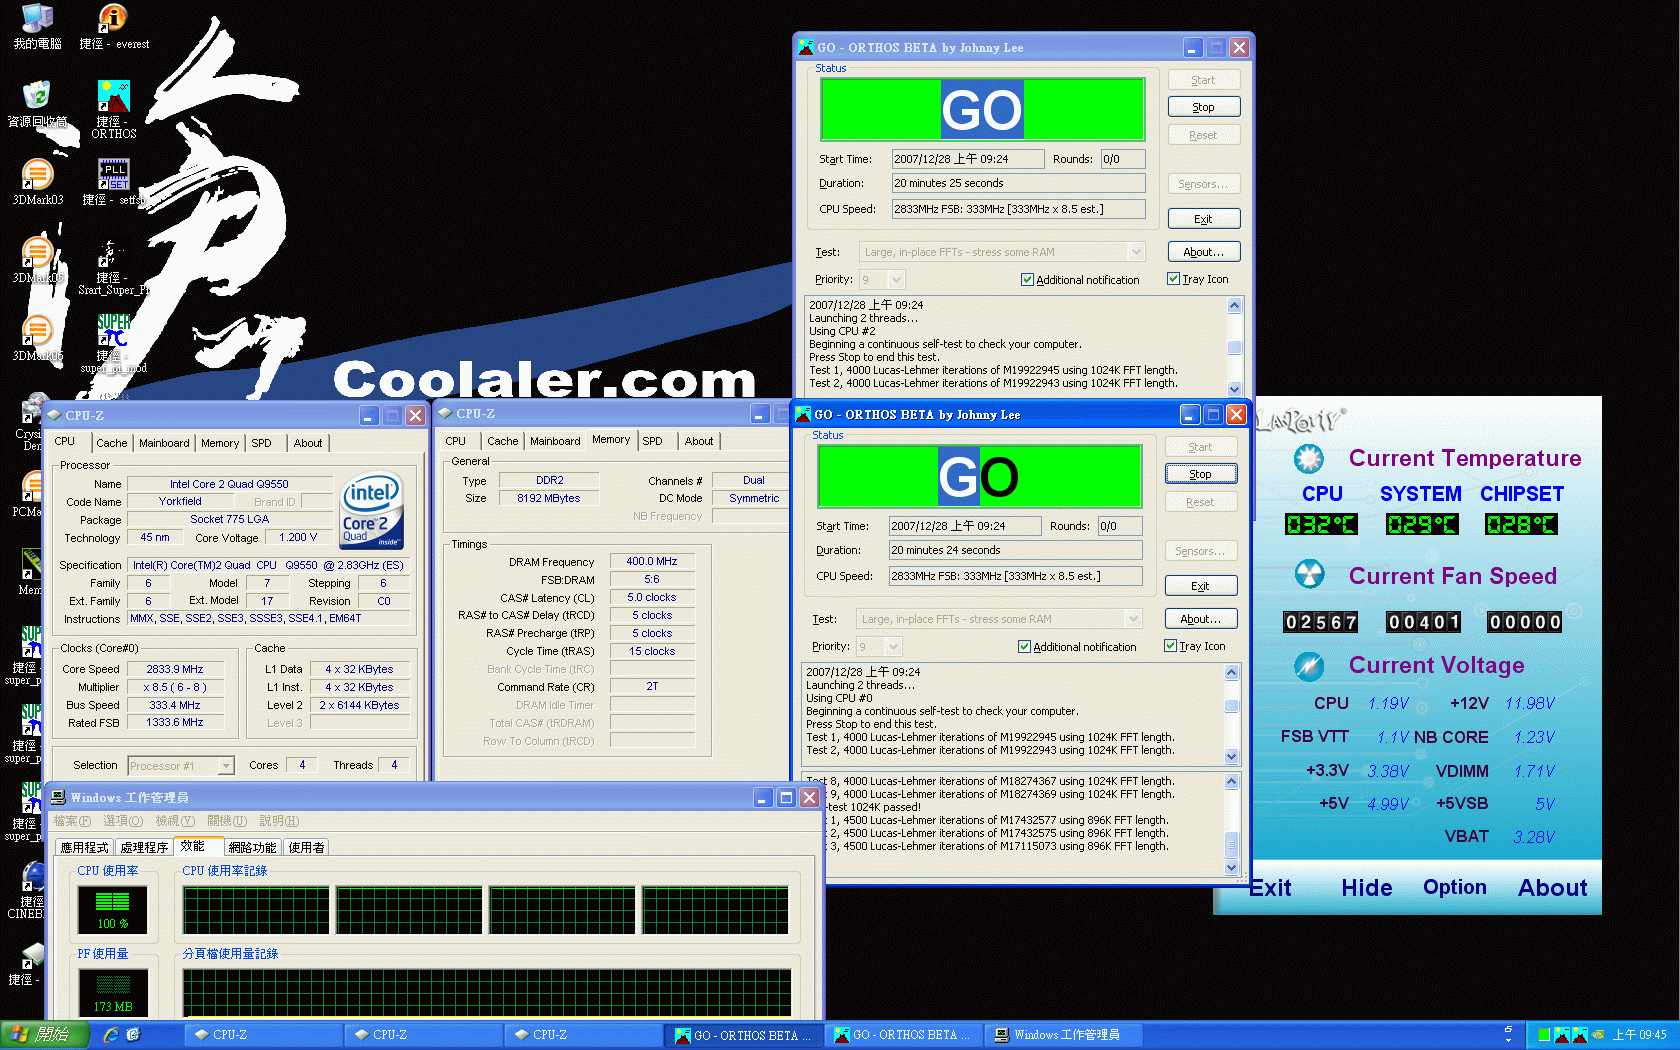Viewport: 1680px width, 1050px height.
Task: Click Hide in the LanParty monitor
Action: (1366, 888)
